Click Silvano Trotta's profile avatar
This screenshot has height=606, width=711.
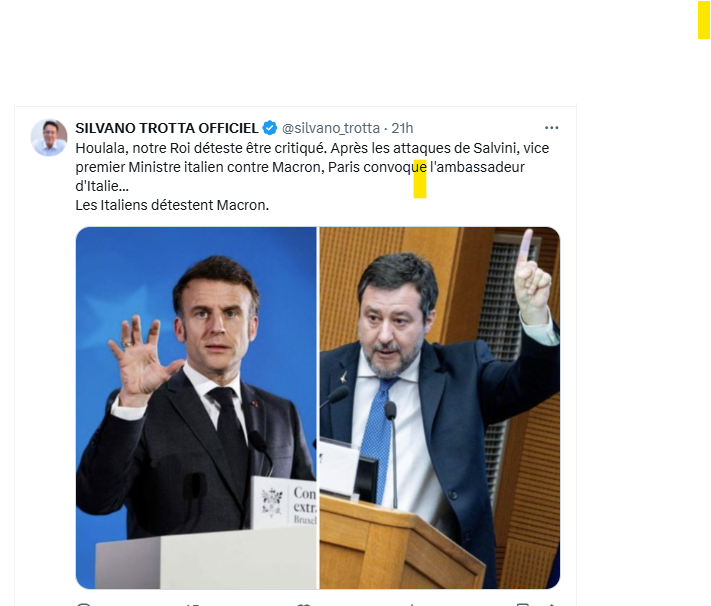(x=49, y=137)
